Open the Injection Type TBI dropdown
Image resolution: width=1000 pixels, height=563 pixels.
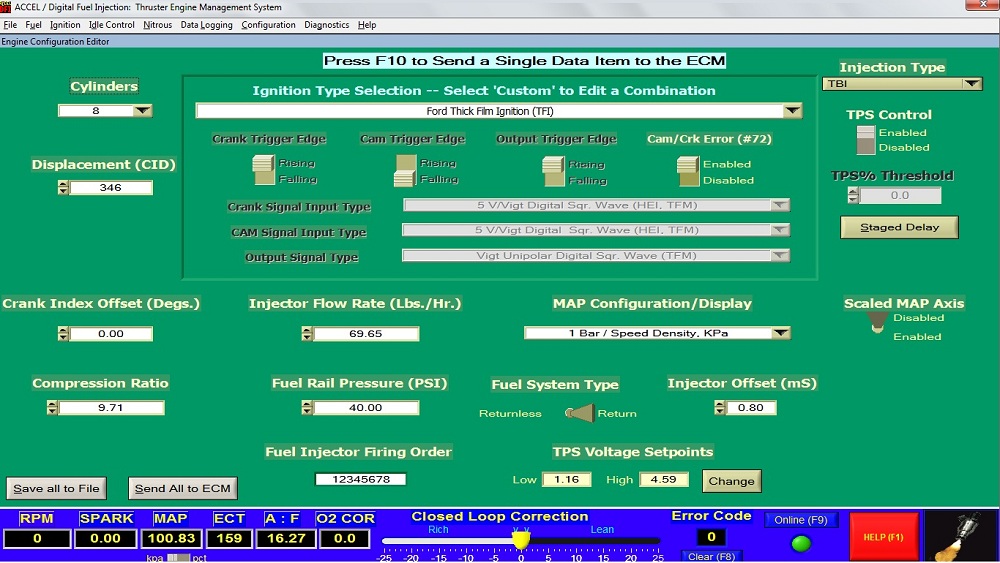(x=972, y=84)
